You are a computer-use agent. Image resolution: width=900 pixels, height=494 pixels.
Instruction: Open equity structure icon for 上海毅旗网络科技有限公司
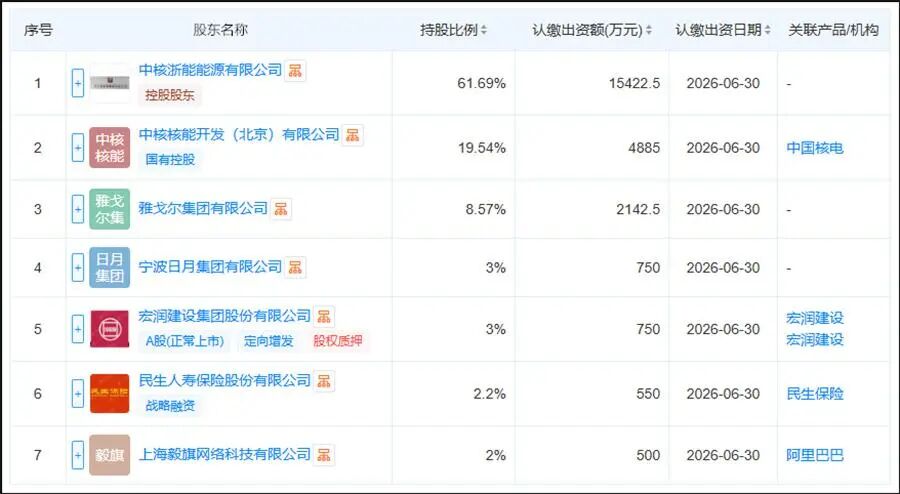324,455
